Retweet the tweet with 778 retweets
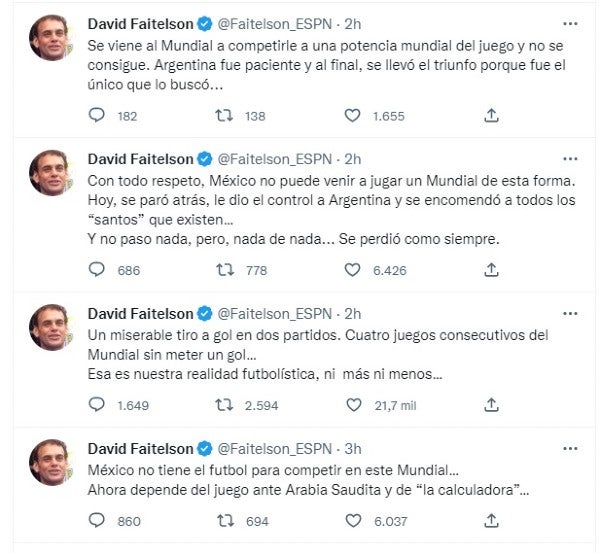 tap(226, 269)
